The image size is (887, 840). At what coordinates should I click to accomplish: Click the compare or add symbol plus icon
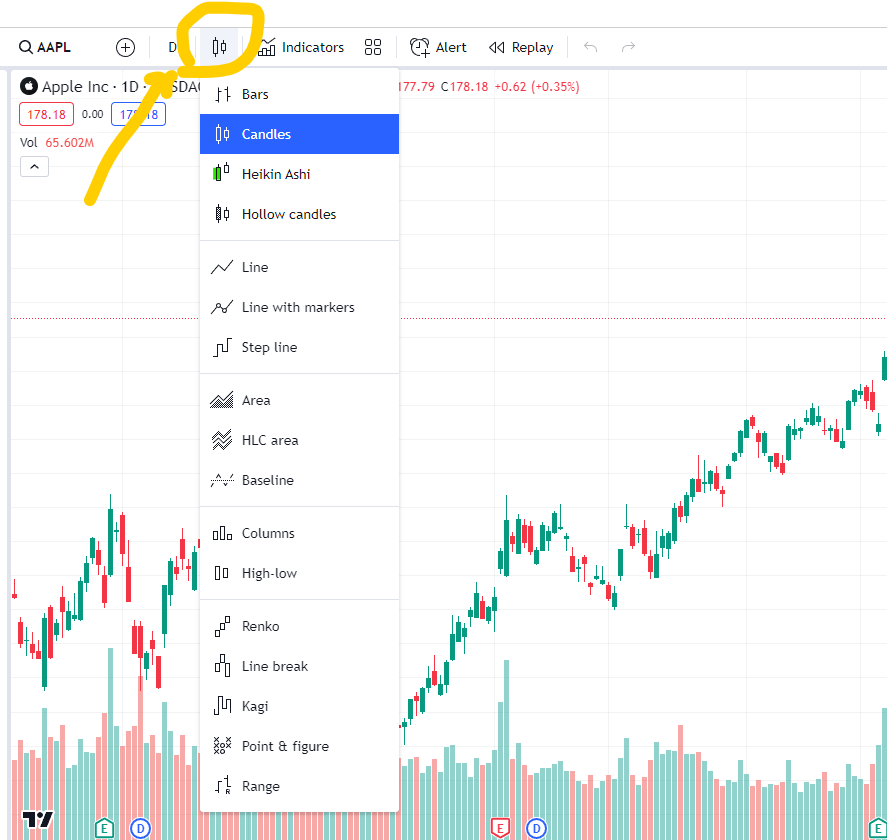(x=125, y=48)
